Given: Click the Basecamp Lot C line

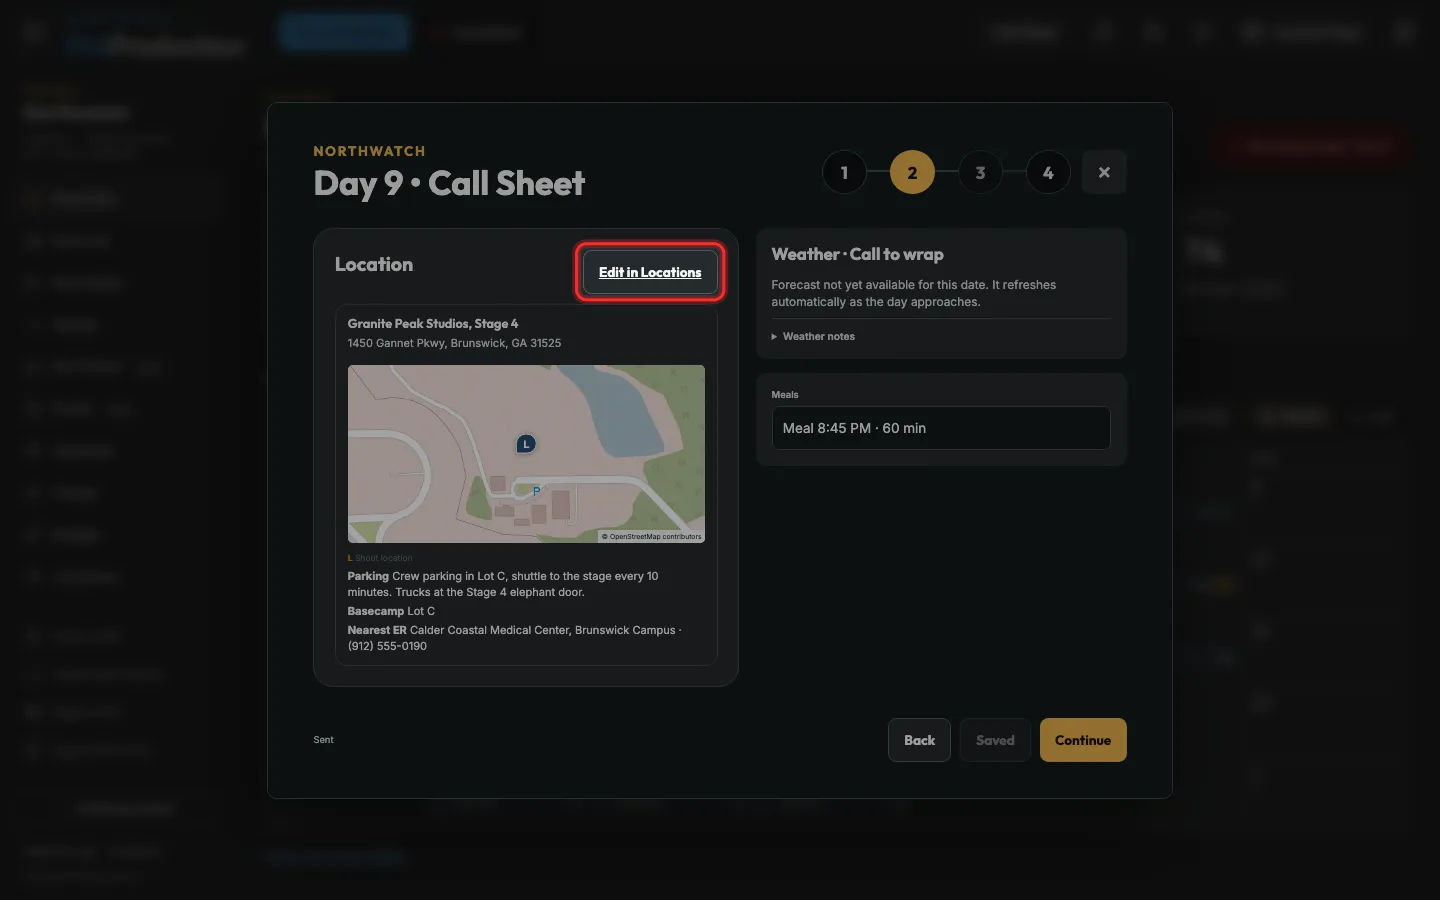Looking at the screenshot, I should tap(391, 611).
